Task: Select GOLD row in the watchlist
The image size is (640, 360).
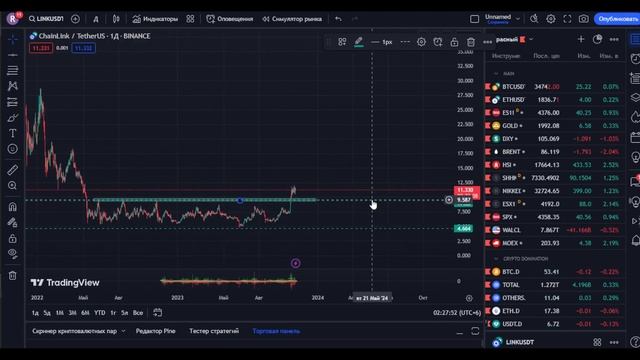Action: coord(554,126)
